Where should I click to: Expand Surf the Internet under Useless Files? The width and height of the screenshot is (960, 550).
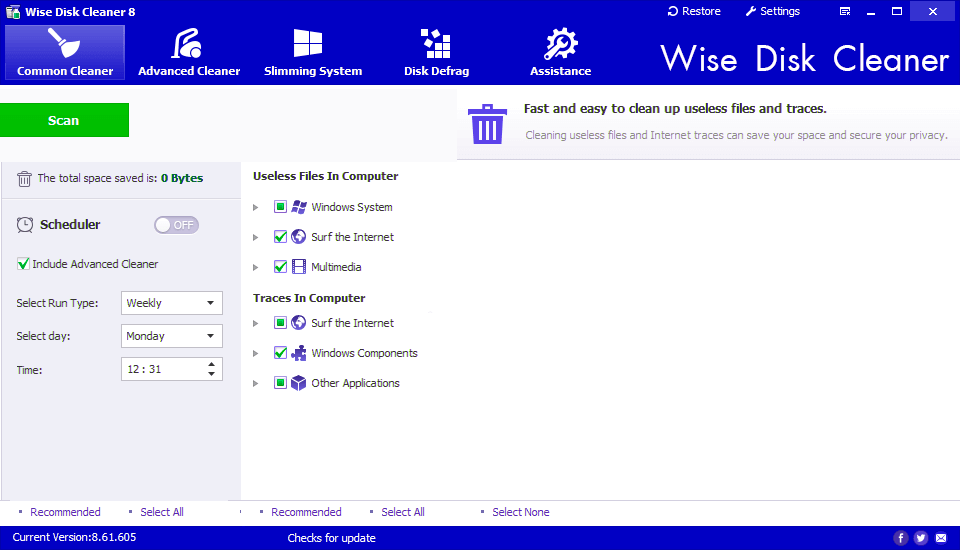pos(256,238)
